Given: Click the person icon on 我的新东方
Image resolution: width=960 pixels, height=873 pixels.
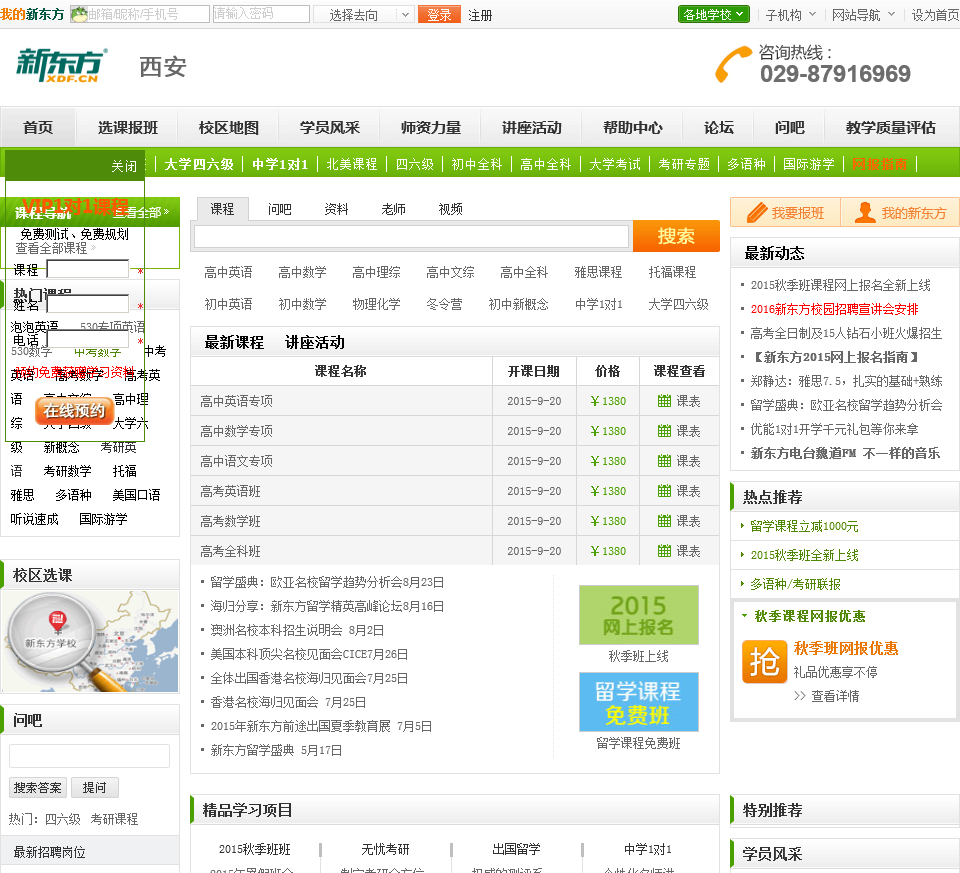Looking at the screenshot, I should pos(864,212).
